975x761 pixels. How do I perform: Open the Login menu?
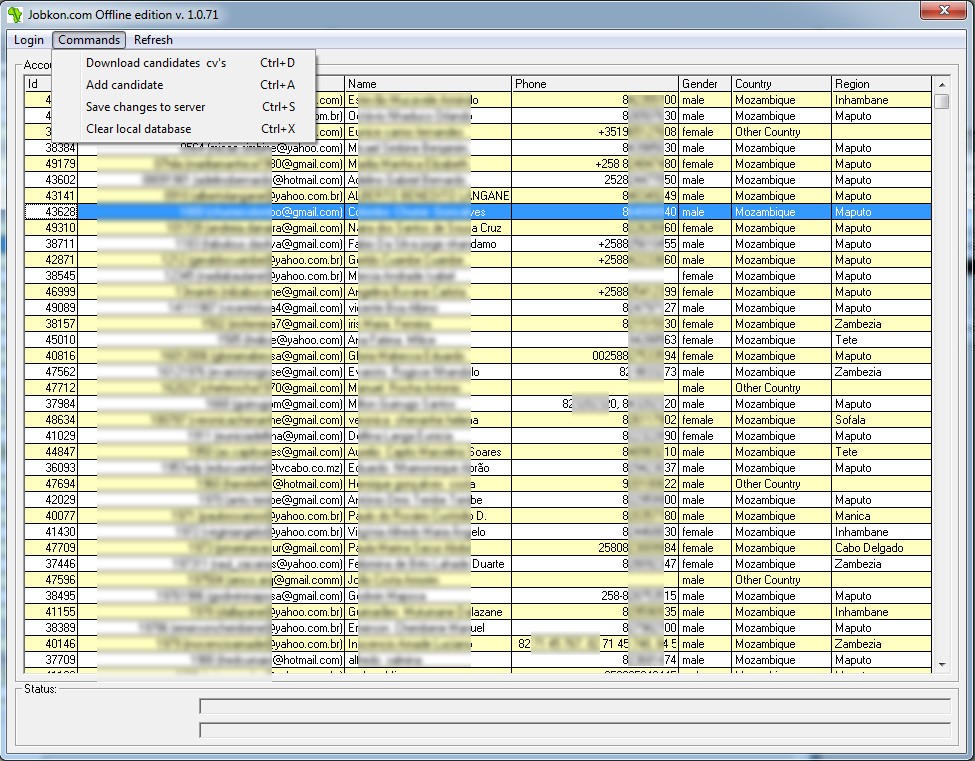tap(29, 40)
